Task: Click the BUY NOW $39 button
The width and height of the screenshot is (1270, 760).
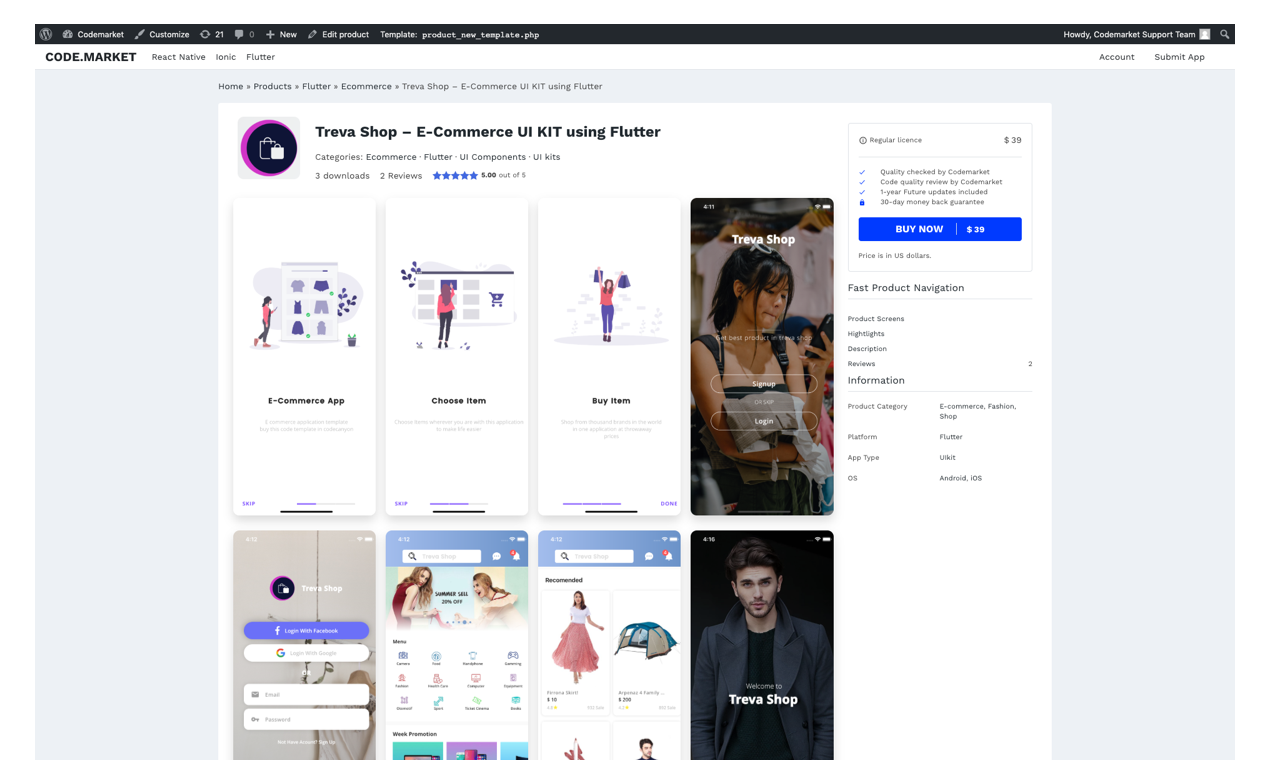Action: click(940, 229)
